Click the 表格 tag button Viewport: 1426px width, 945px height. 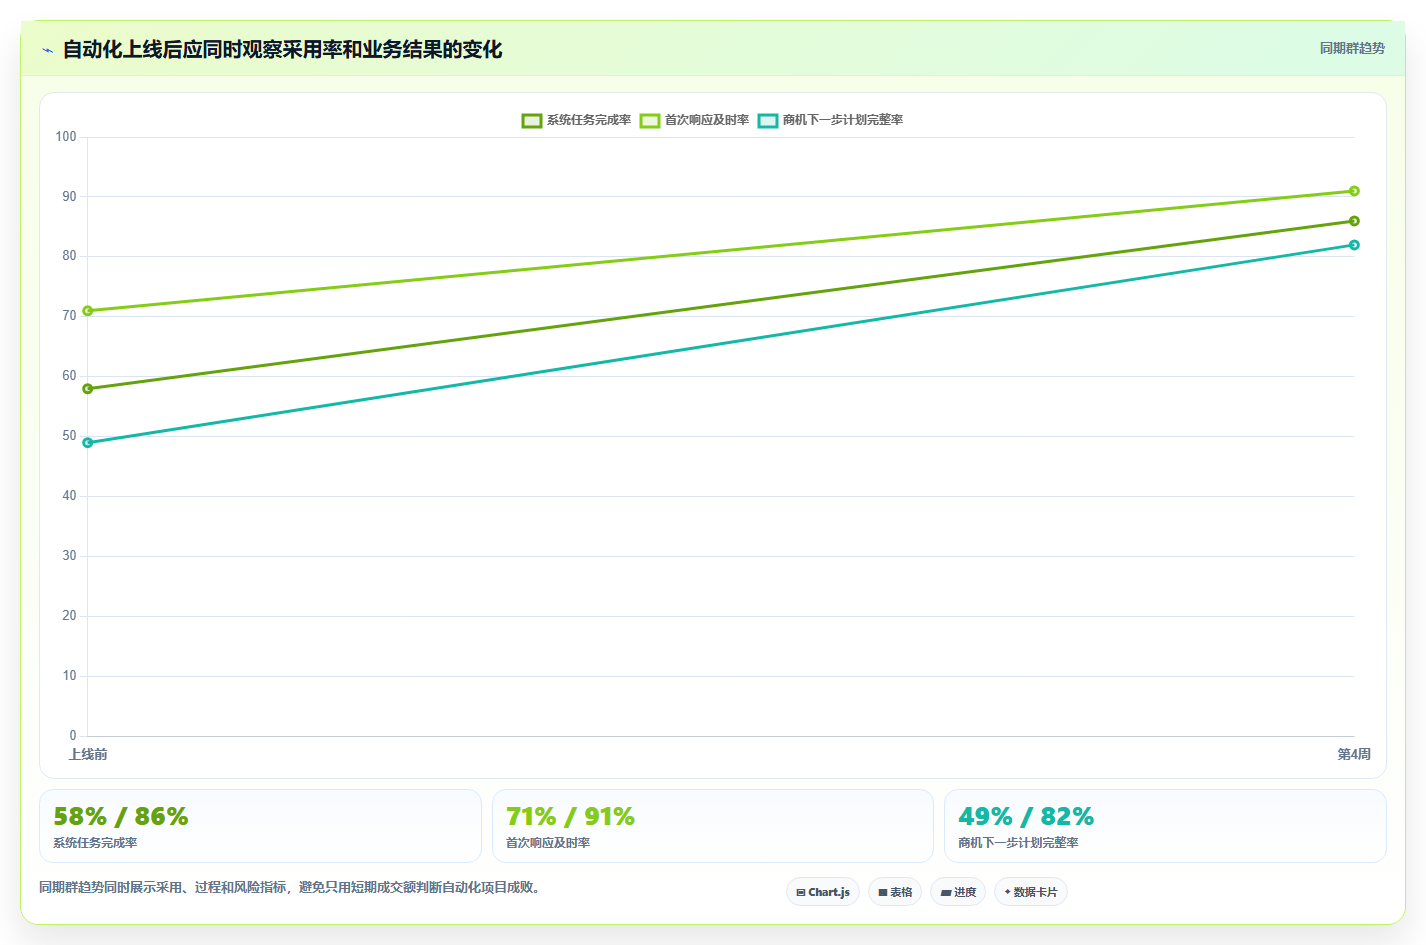pyautogui.click(x=895, y=892)
